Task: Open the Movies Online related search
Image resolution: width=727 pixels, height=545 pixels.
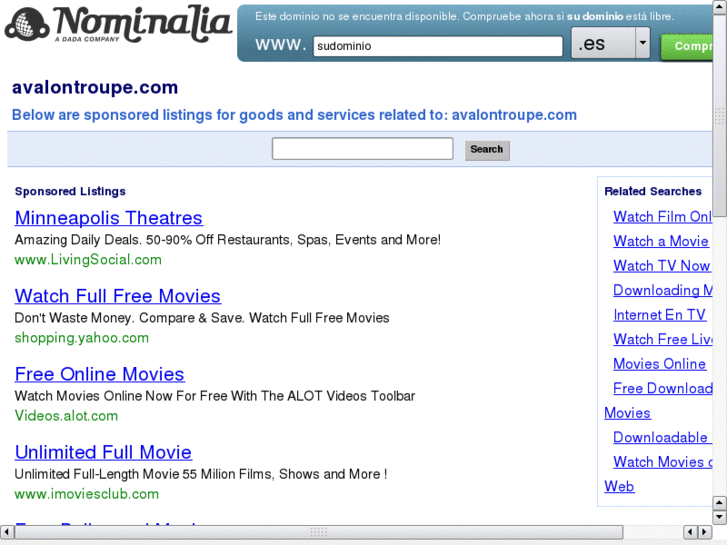Action: click(x=659, y=364)
